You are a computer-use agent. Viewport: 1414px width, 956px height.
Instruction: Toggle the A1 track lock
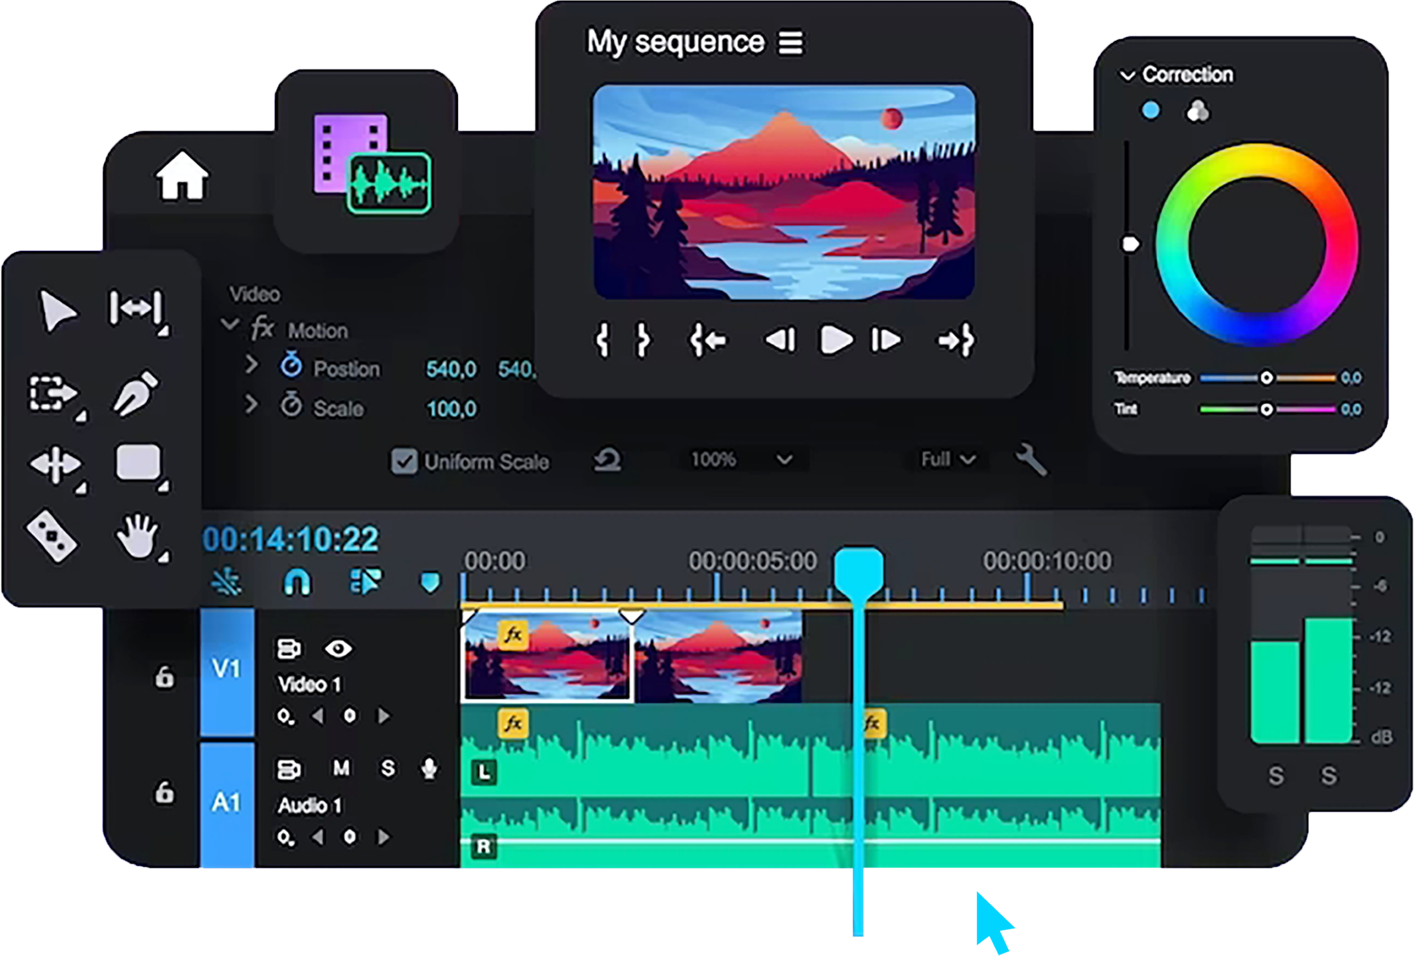coord(165,792)
